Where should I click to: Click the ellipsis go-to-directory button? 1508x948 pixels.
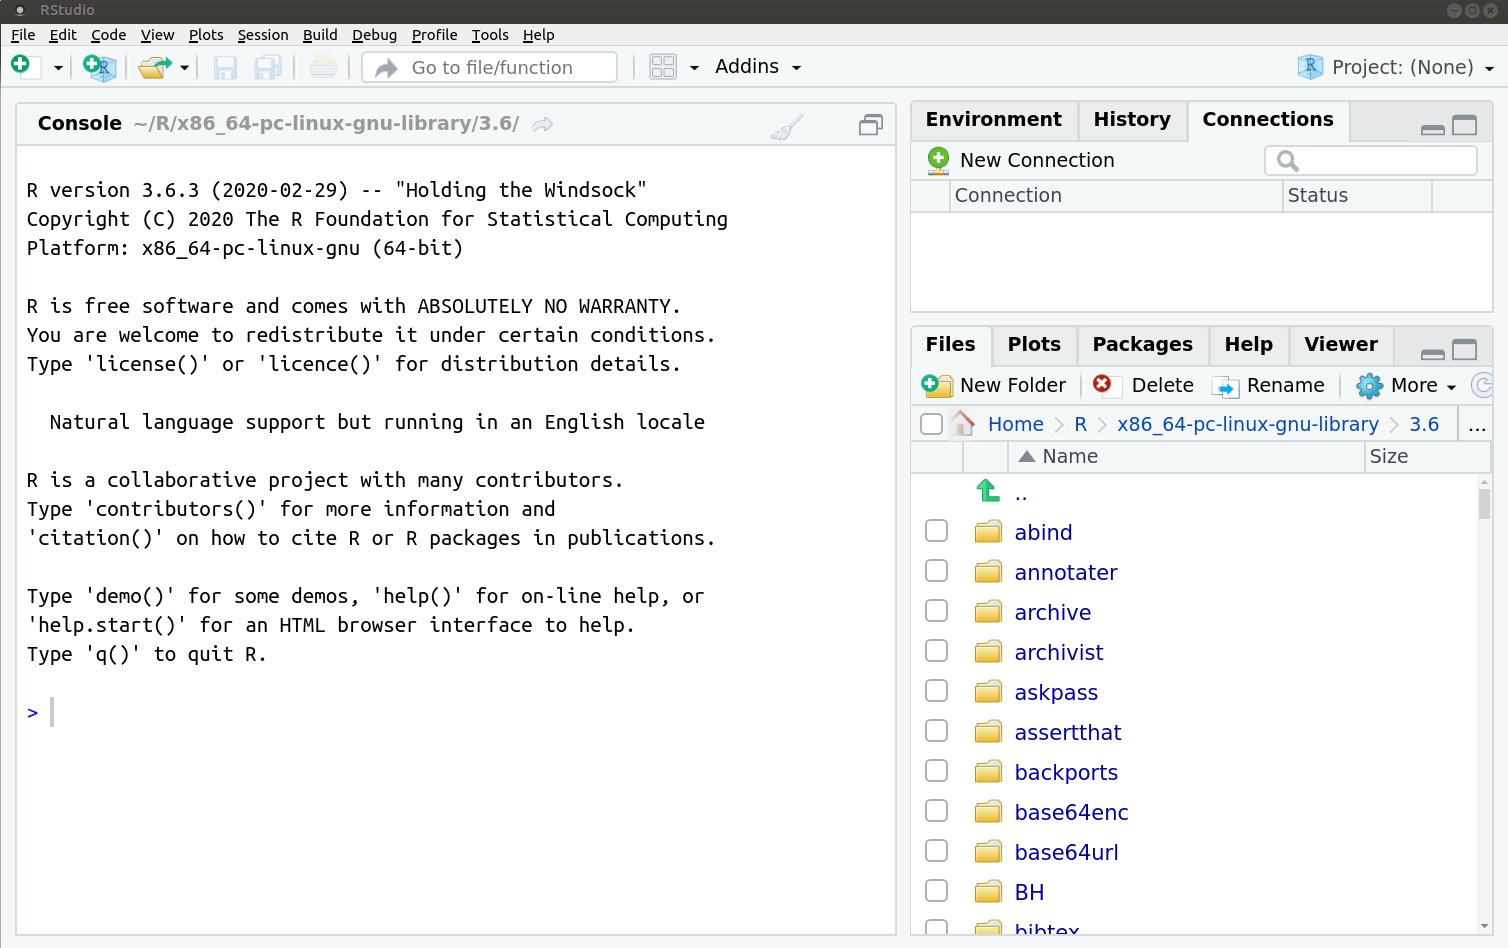point(1477,425)
